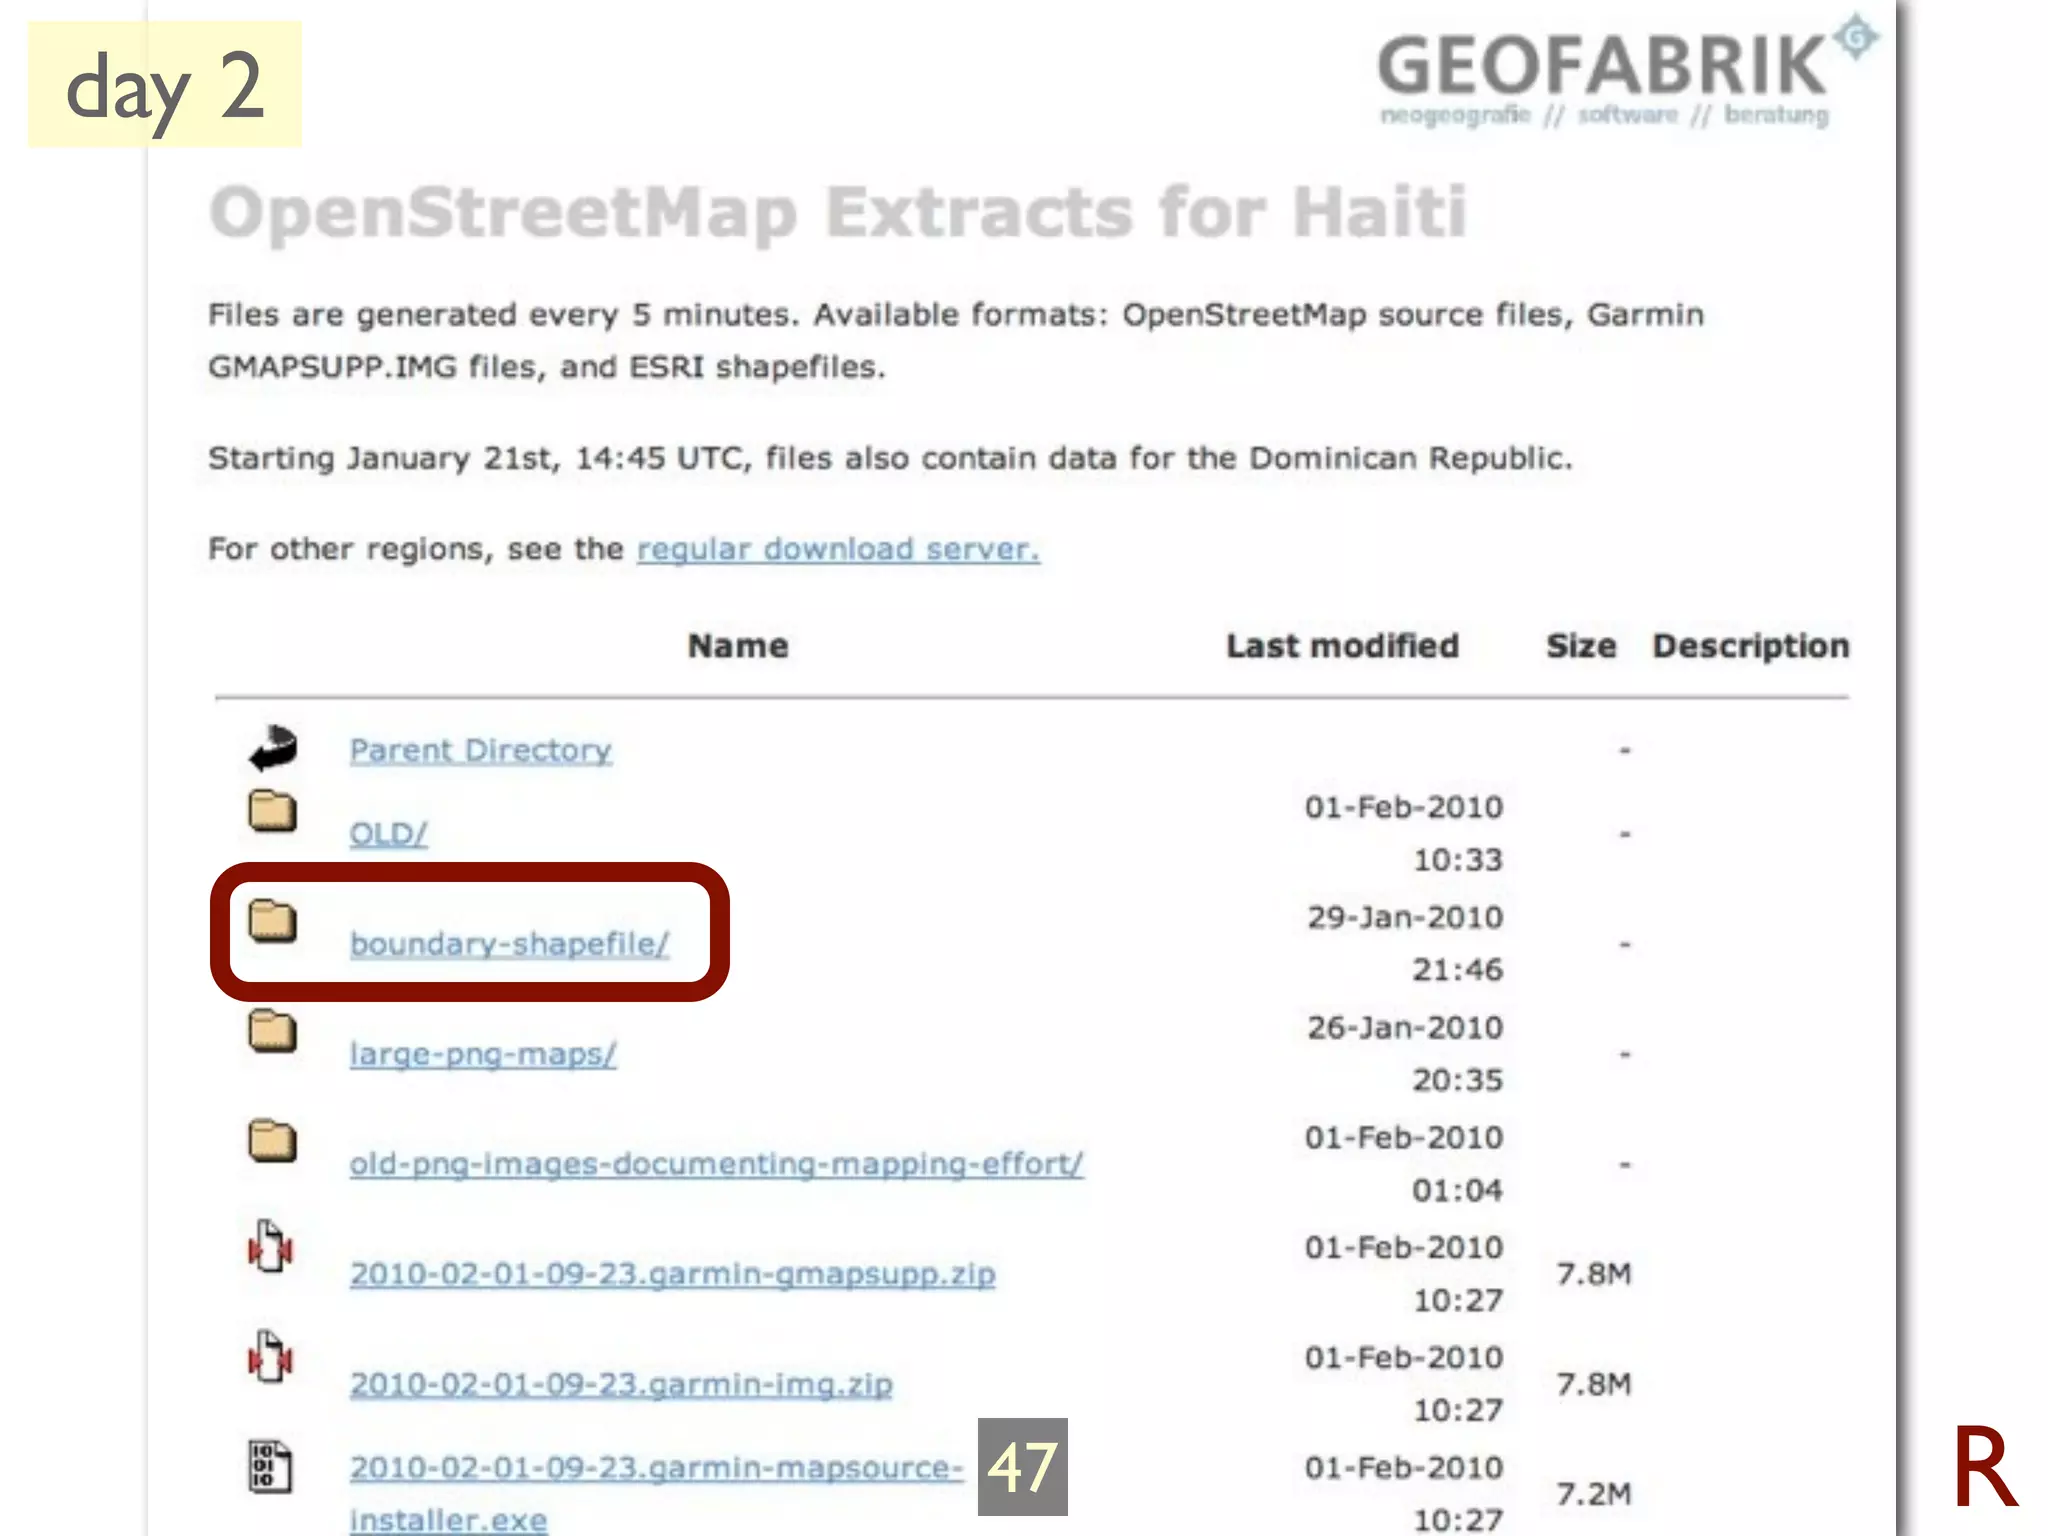Open the boundary-shapefile/ directory link

coord(509,943)
